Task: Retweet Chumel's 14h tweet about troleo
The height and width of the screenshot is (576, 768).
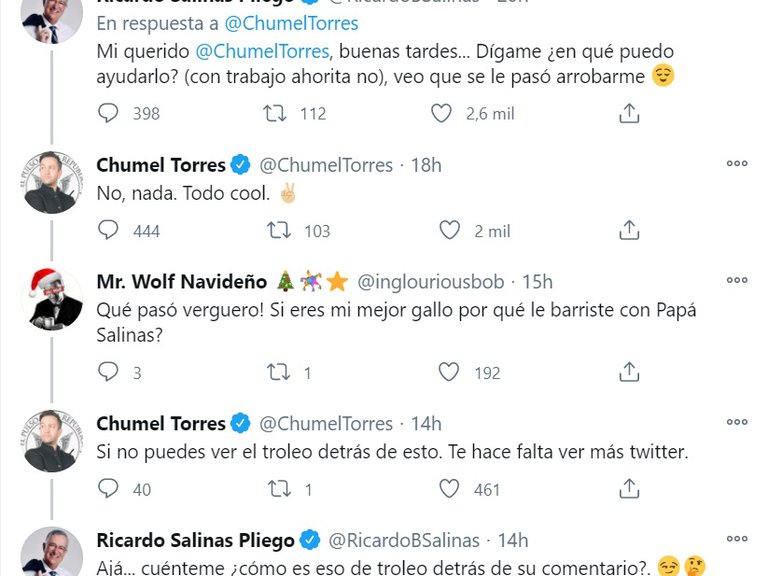Action: [279, 489]
